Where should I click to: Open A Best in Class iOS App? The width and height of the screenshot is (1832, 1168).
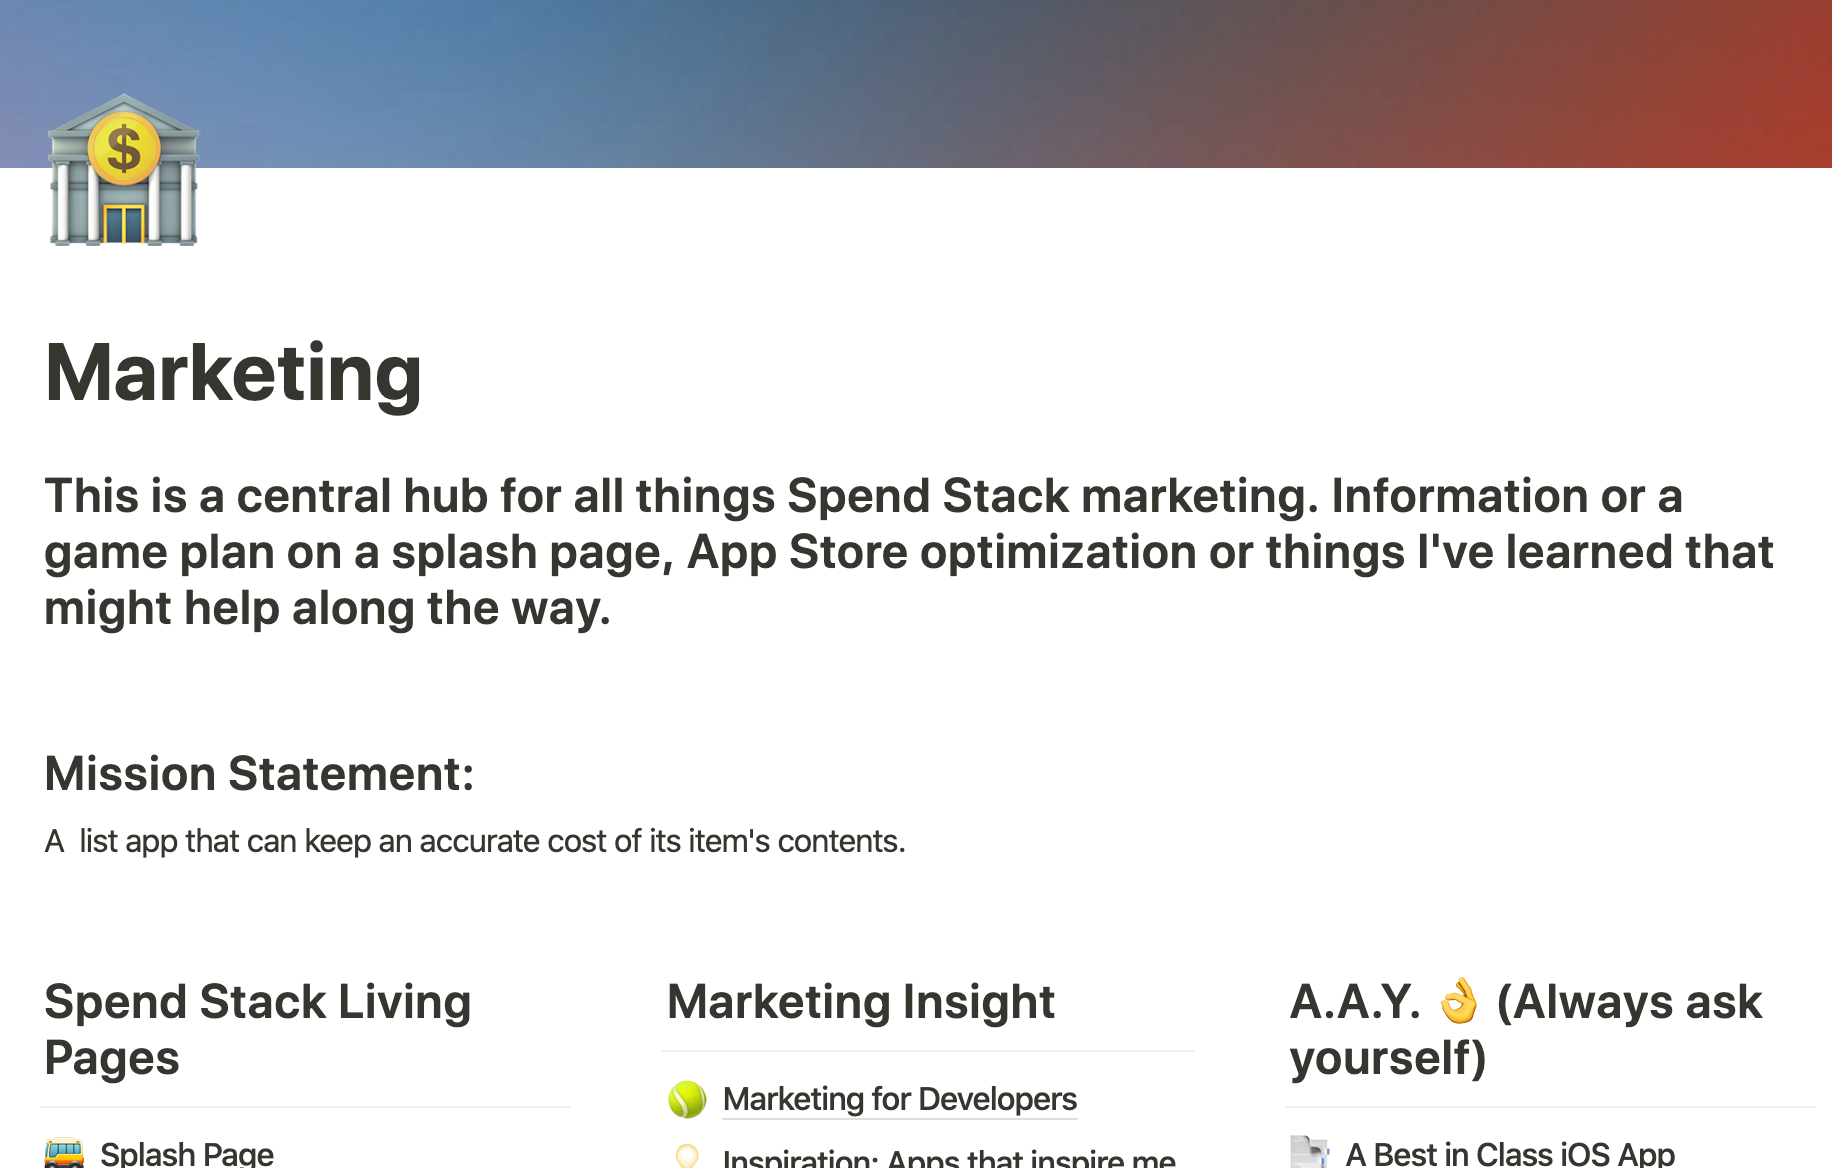pos(1509,1153)
